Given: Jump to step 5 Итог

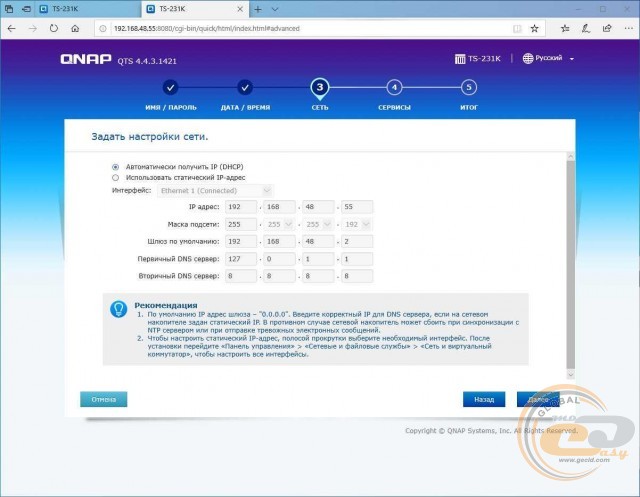Looking at the screenshot, I should click(x=469, y=87).
